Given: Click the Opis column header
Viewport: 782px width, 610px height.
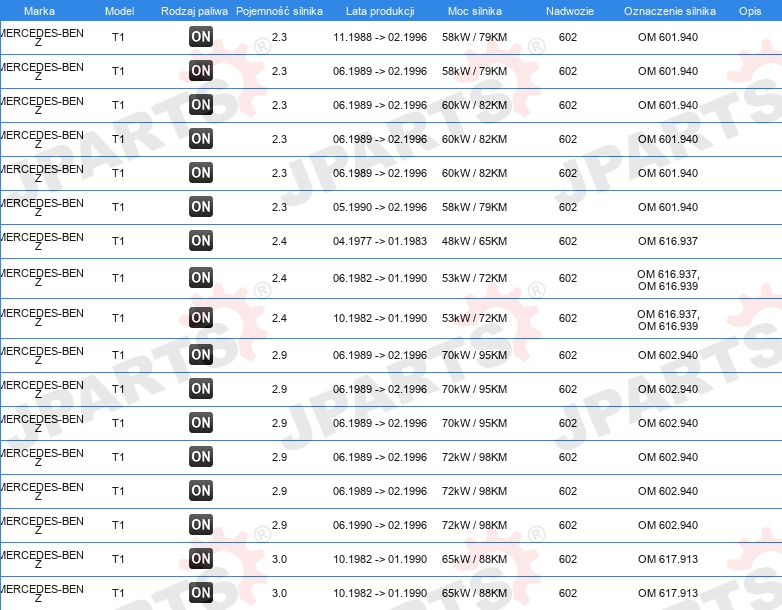Looking at the screenshot, I should [x=750, y=11].
